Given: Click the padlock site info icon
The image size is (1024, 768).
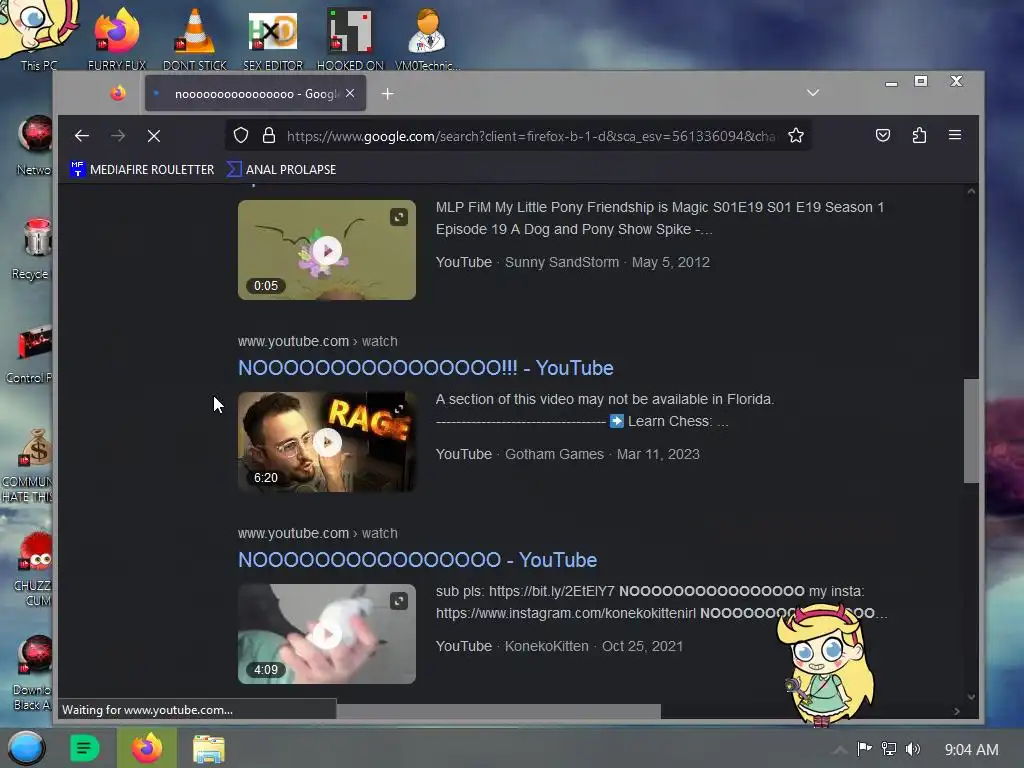Looking at the screenshot, I should (x=268, y=135).
